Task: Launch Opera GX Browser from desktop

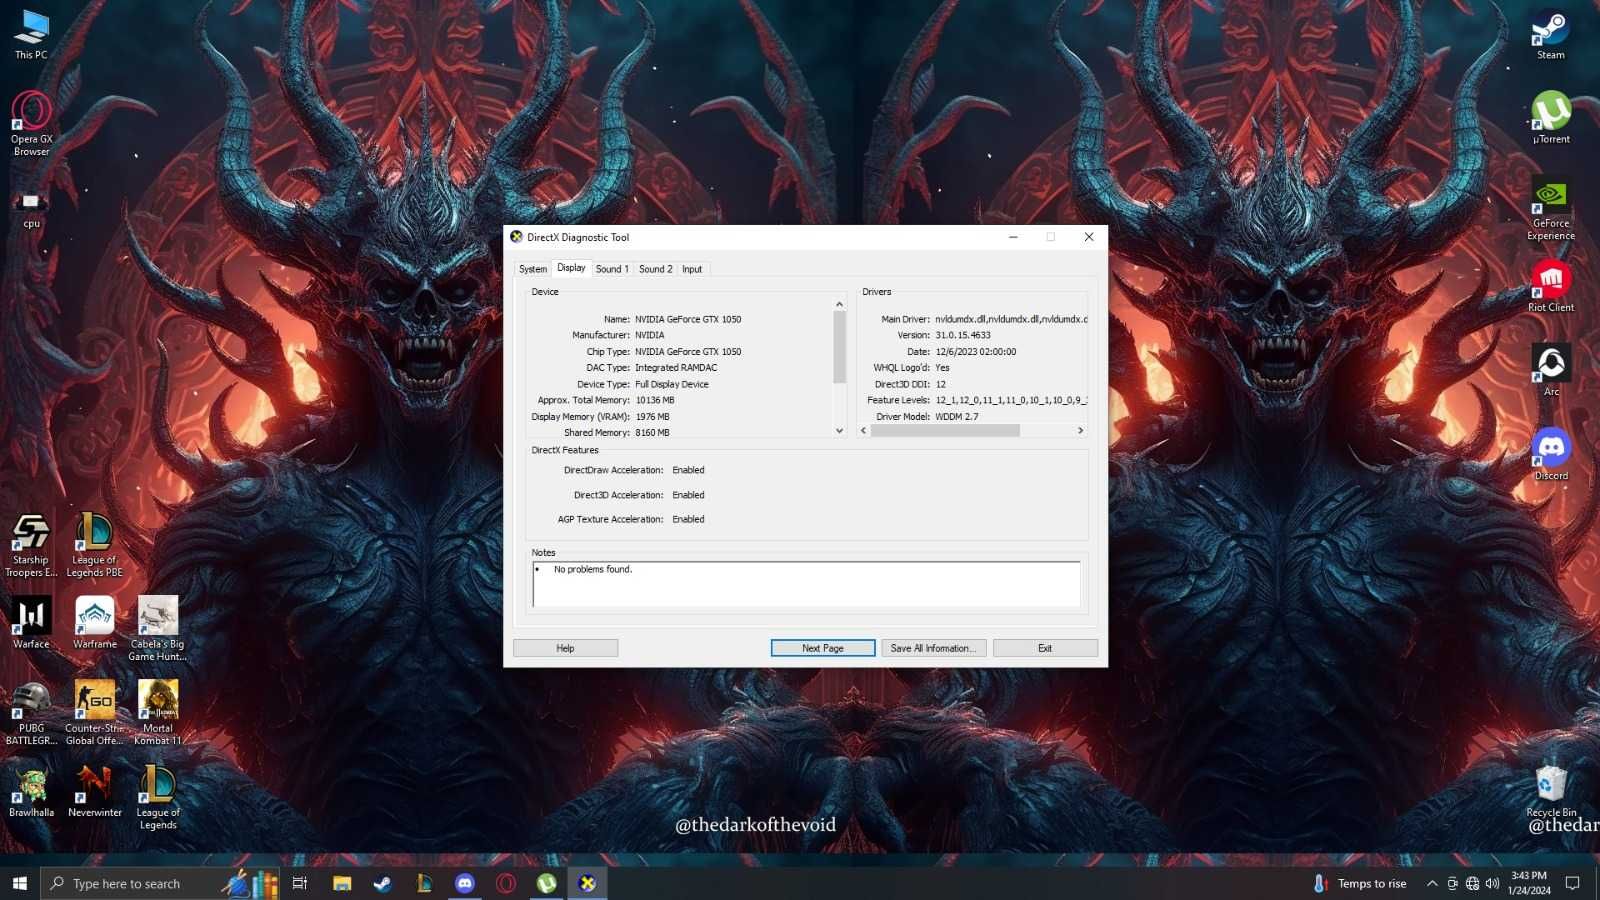Action: (x=31, y=124)
